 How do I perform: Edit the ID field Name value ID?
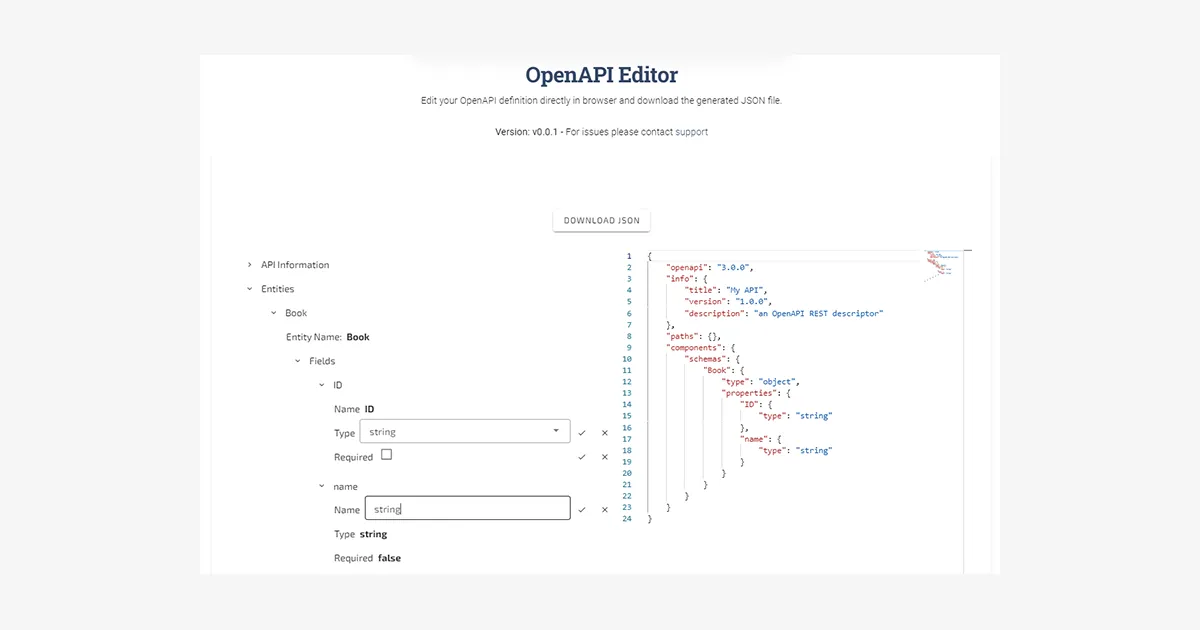tap(370, 409)
